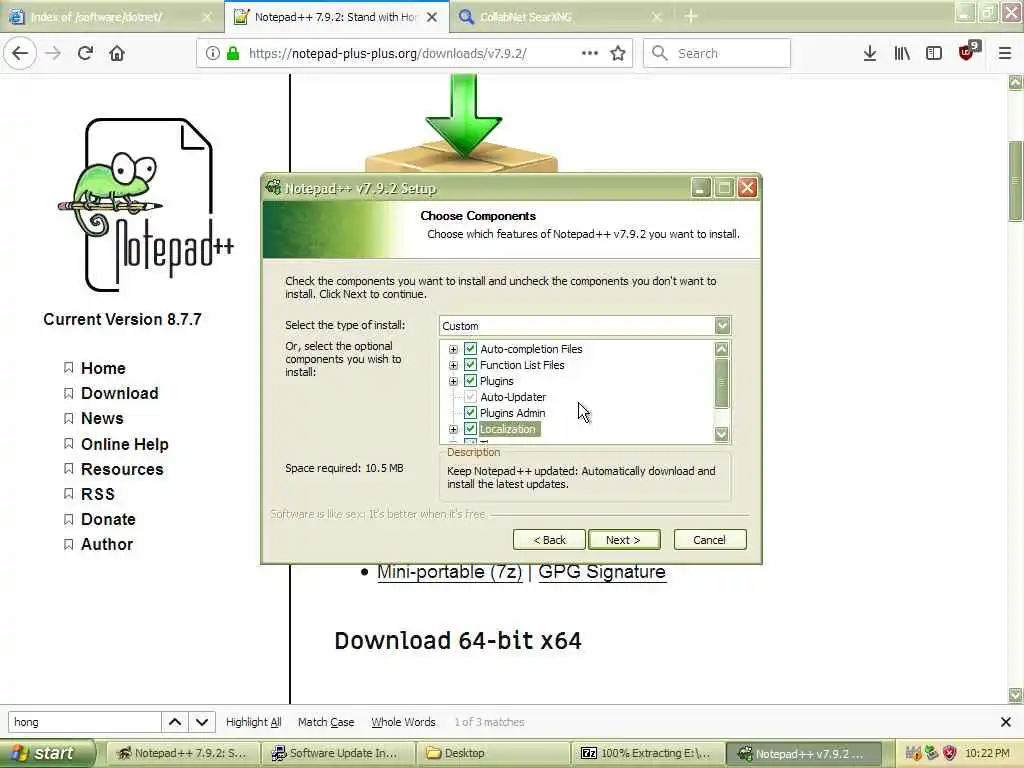
Task: Bookmark this page with star icon
Action: point(618,54)
